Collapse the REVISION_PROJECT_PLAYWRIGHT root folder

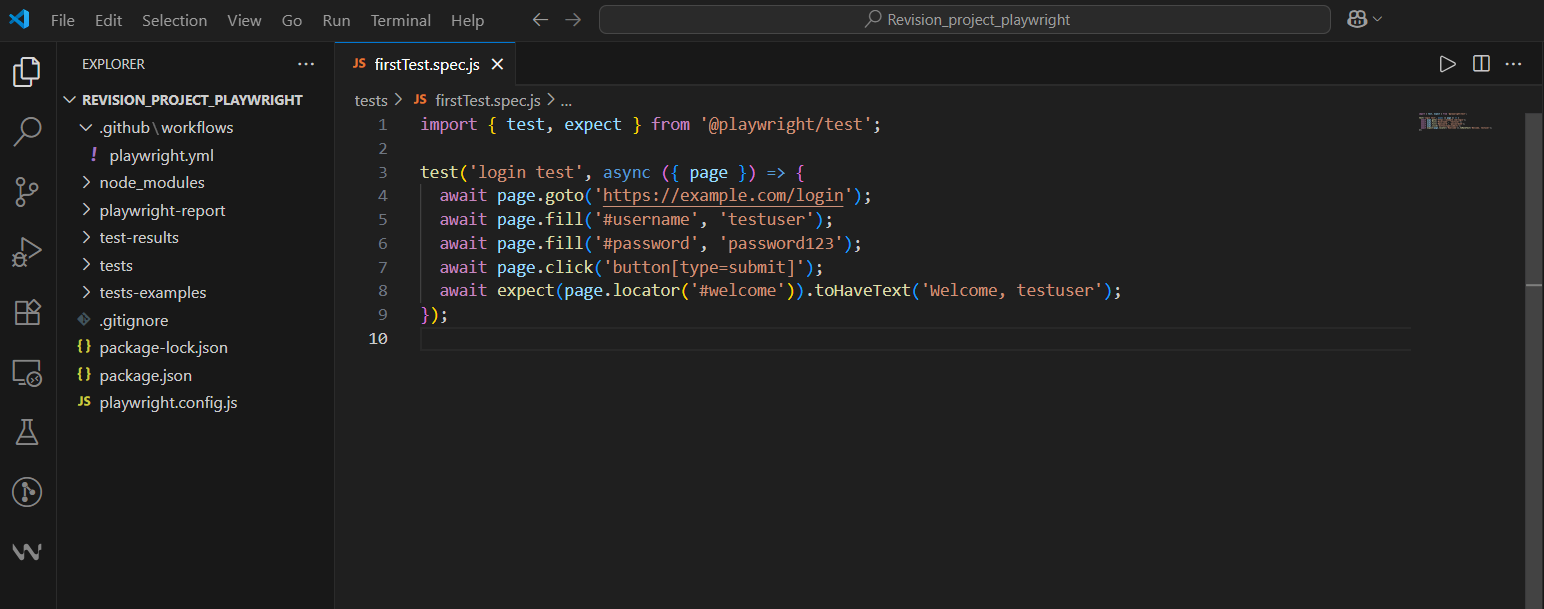(191, 100)
